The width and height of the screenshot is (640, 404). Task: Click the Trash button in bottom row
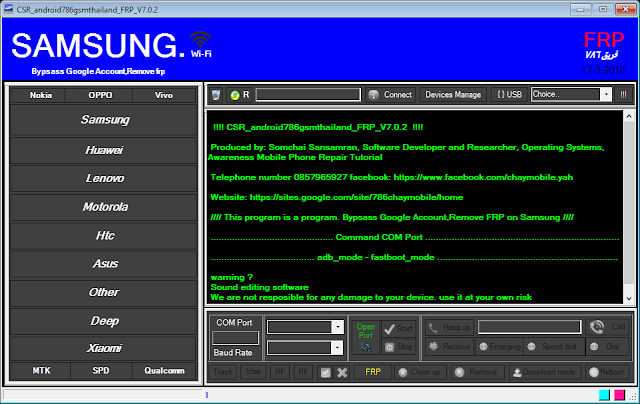pyautogui.click(x=222, y=372)
